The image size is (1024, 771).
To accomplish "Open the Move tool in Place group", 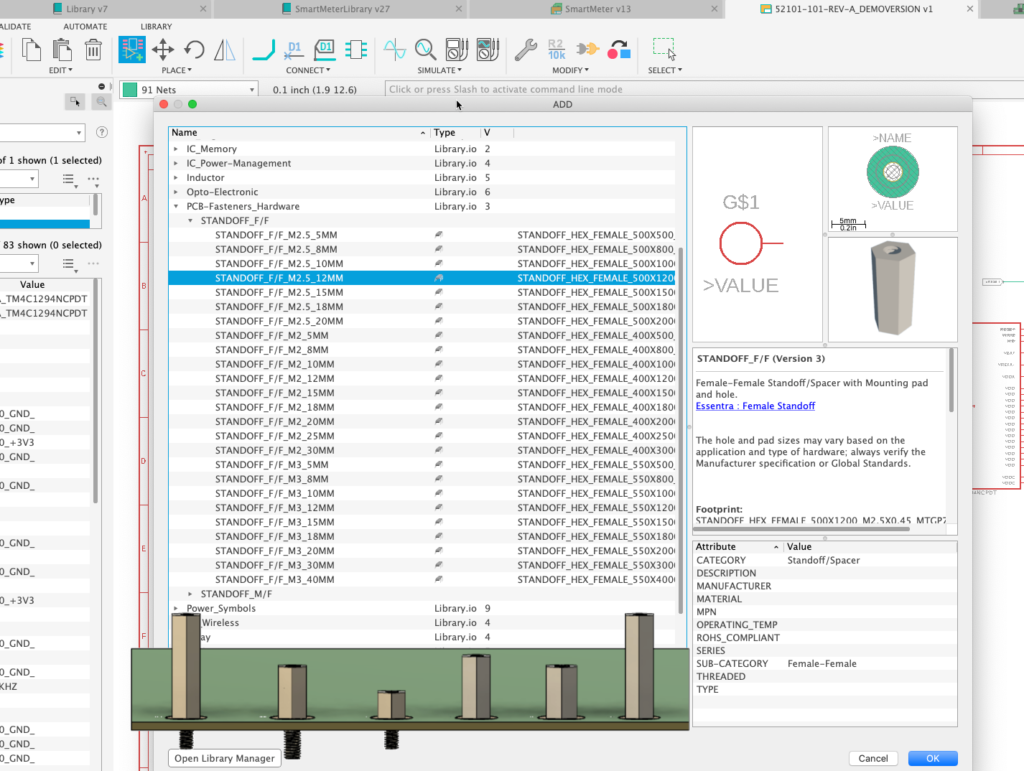I will coord(162,49).
